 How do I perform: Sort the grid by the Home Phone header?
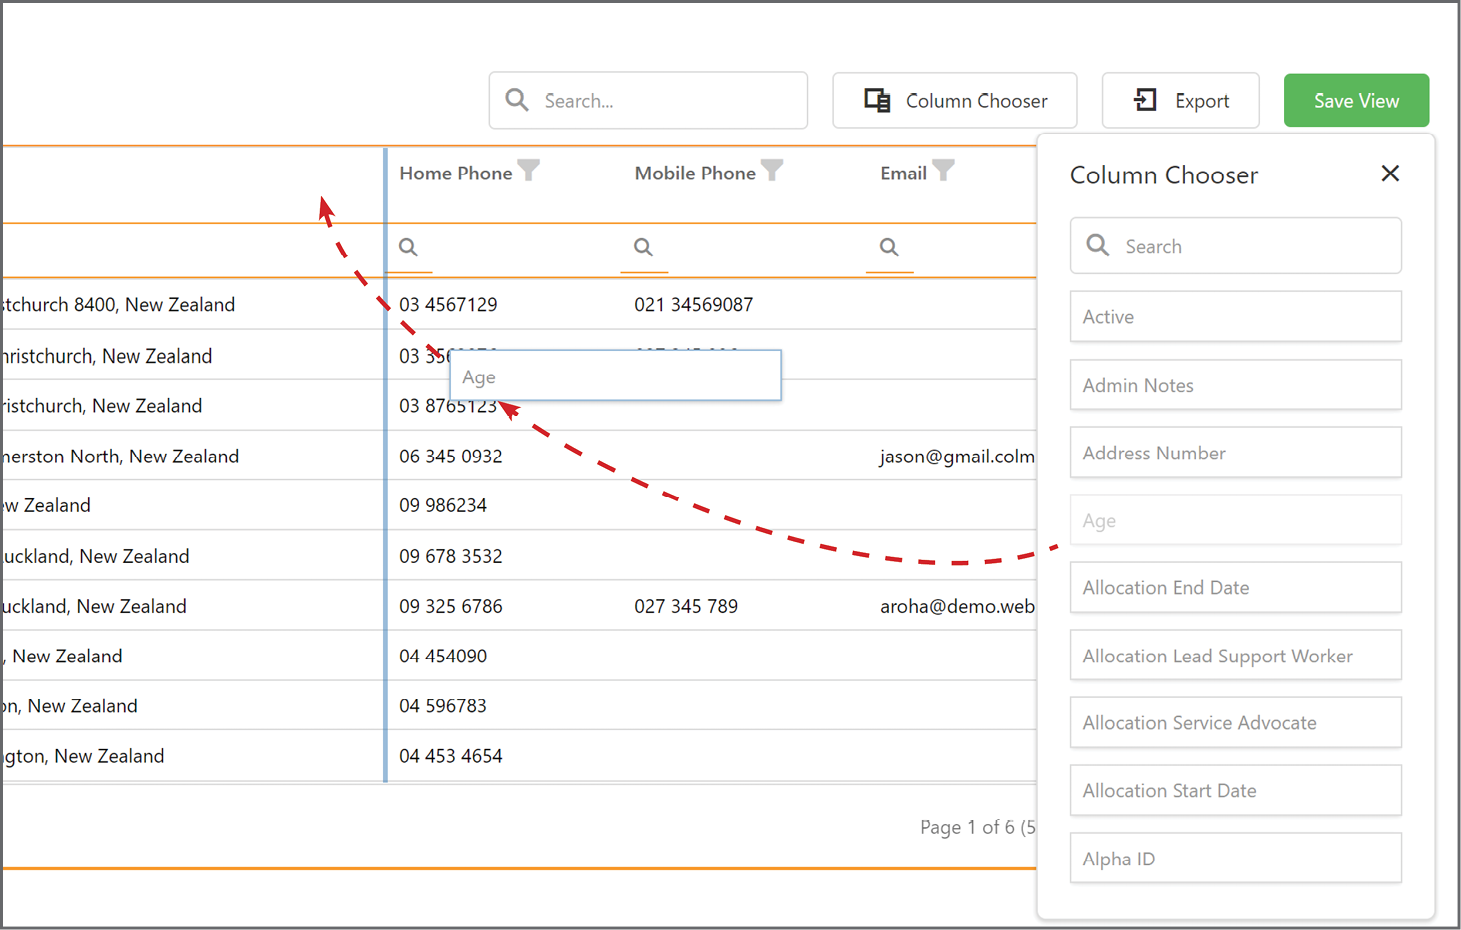(455, 172)
